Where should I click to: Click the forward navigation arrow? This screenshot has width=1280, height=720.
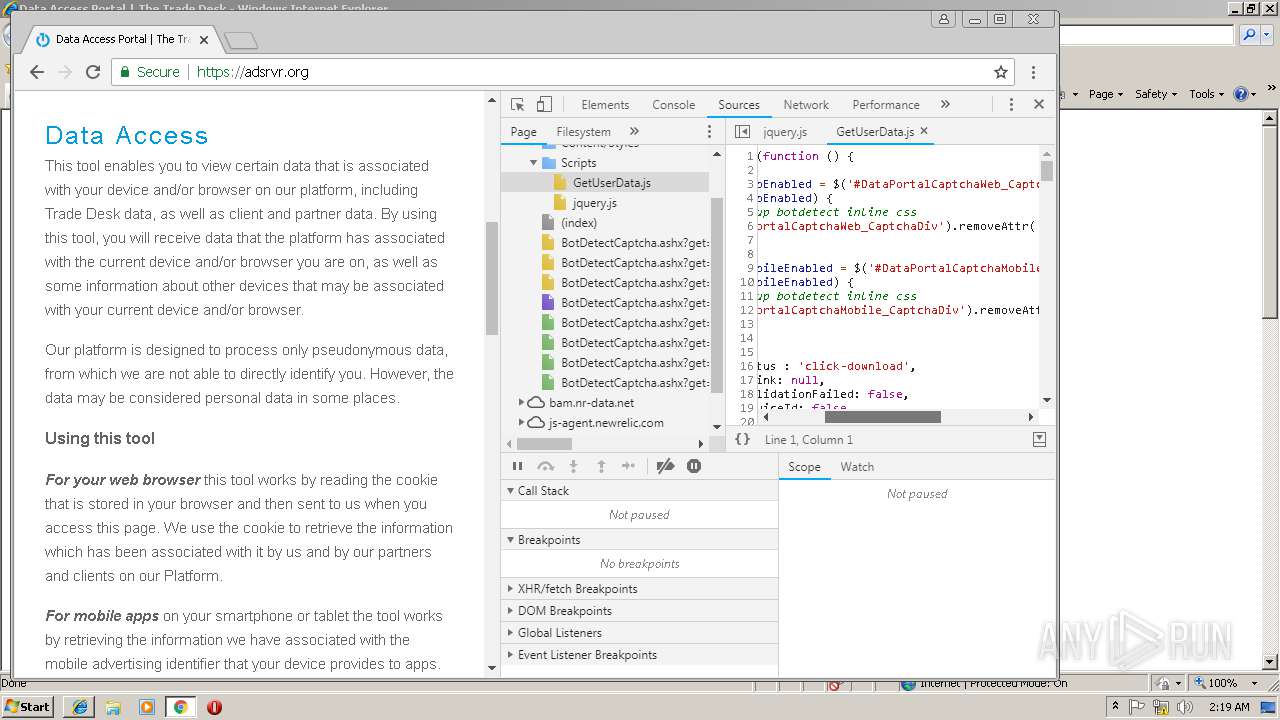65,72
